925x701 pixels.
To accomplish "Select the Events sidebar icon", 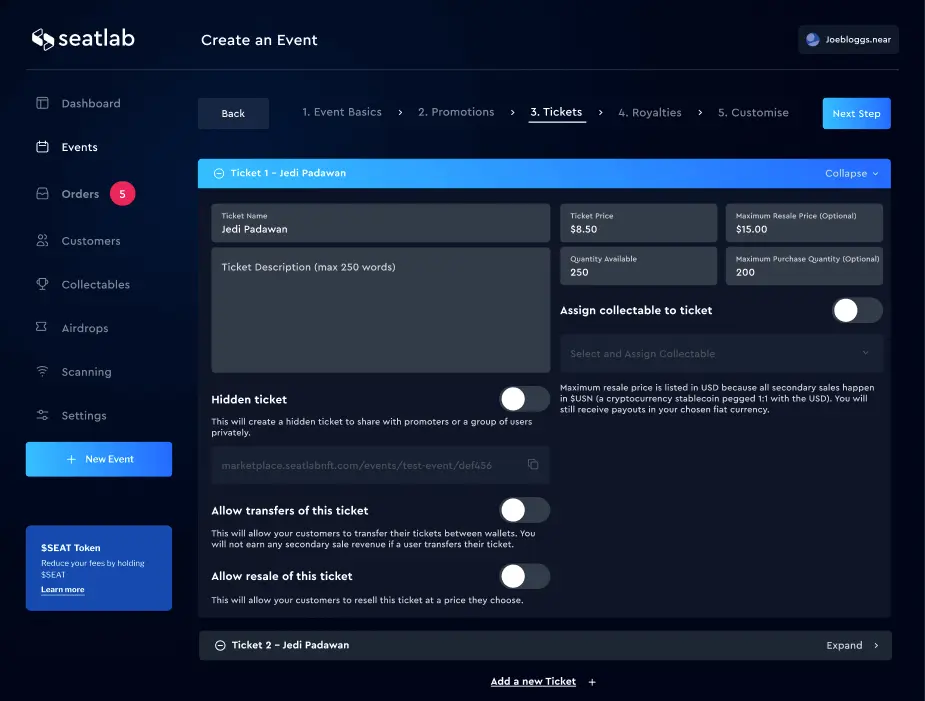I will coord(40,147).
